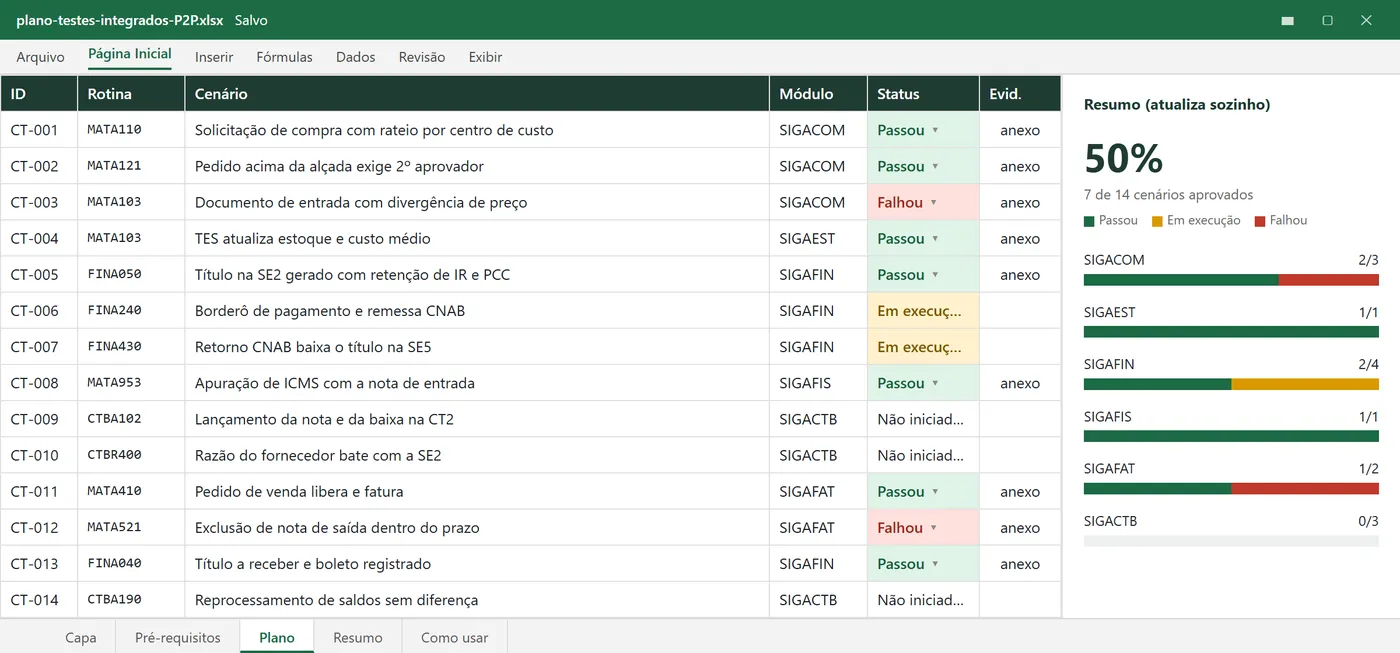The image size is (1400, 653).
Task: Click the red Falhou legend swatch
Action: pyautogui.click(x=1260, y=220)
